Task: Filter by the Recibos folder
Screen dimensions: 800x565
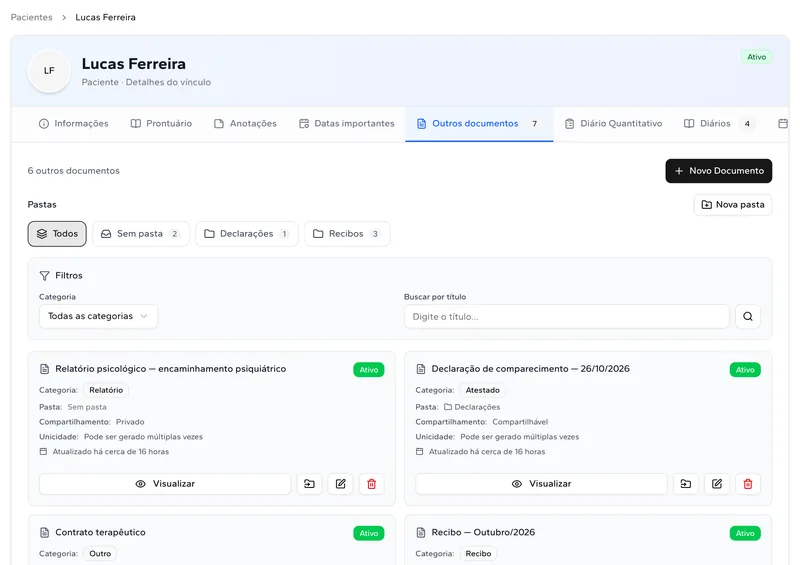Action: pyautogui.click(x=347, y=234)
